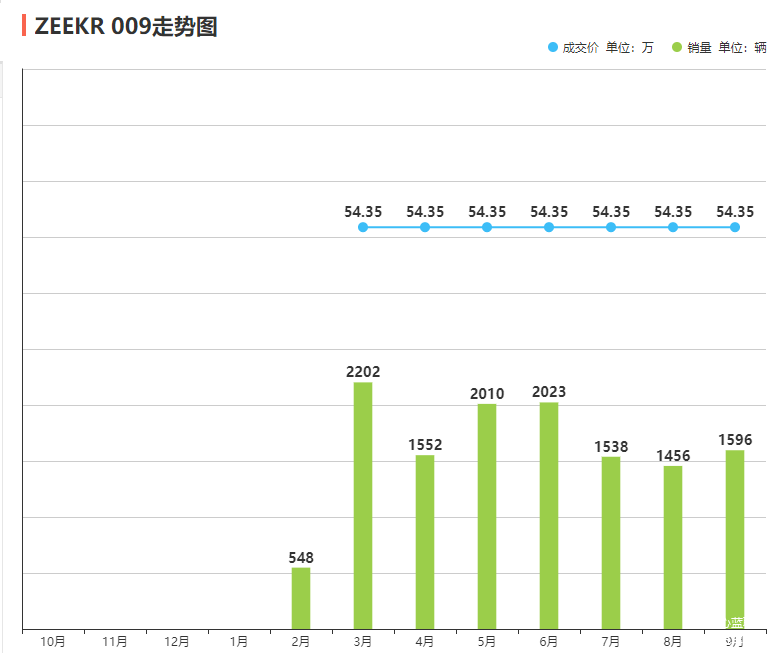Screen dimensions: 772x653
Task: Click the 12月 x-axis label
Action: (177, 642)
